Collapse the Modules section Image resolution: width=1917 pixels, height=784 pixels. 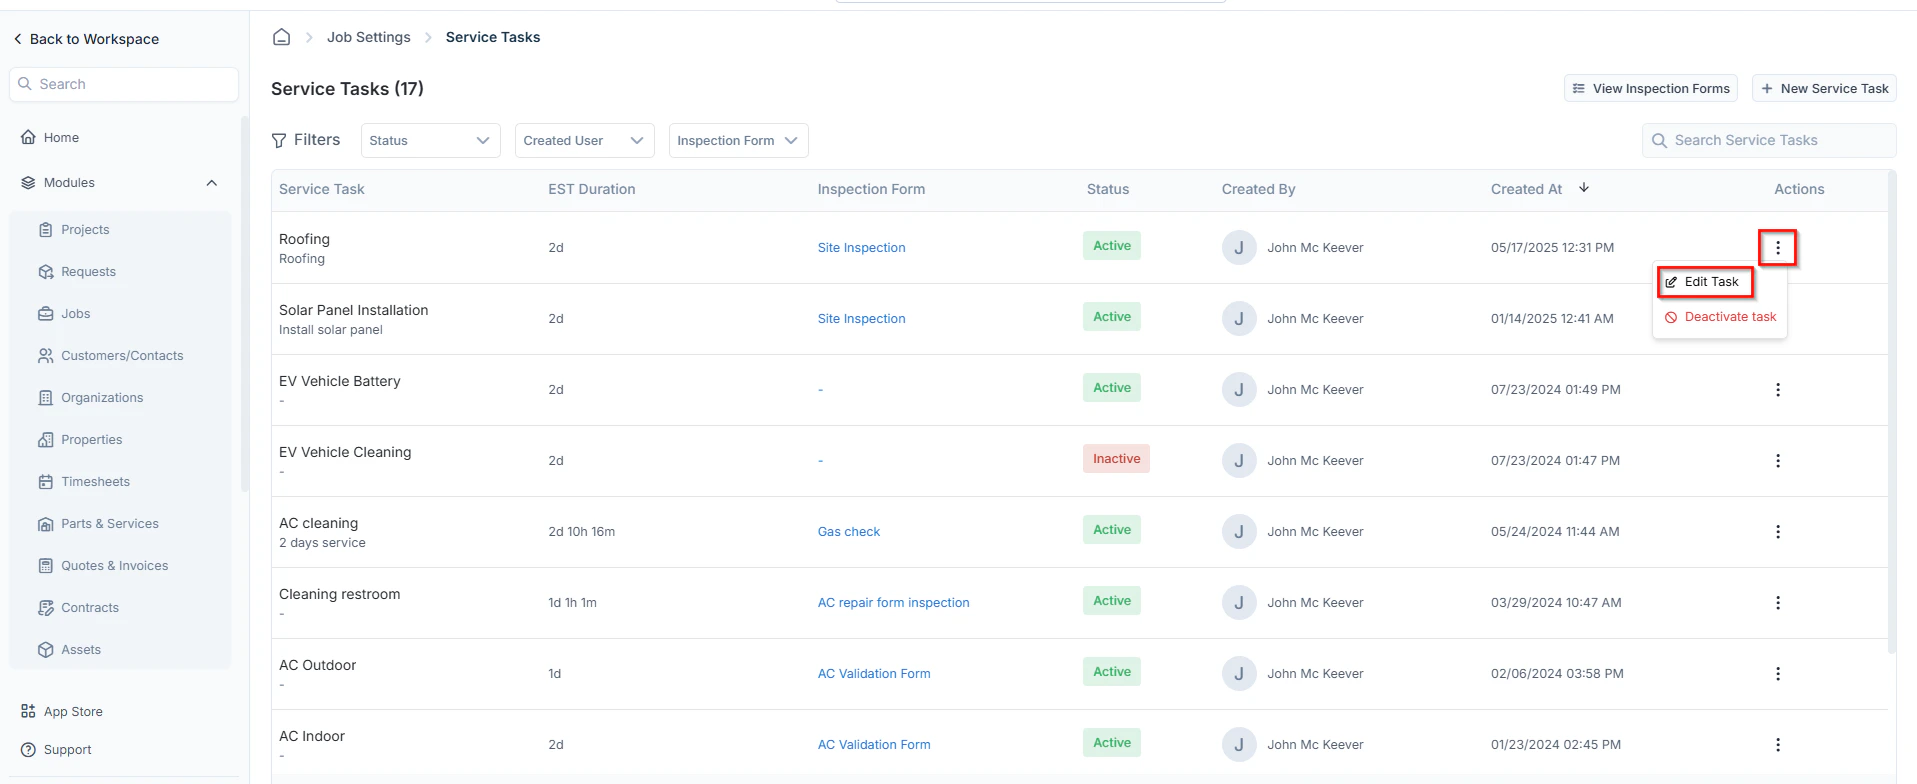click(x=211, y=183)
